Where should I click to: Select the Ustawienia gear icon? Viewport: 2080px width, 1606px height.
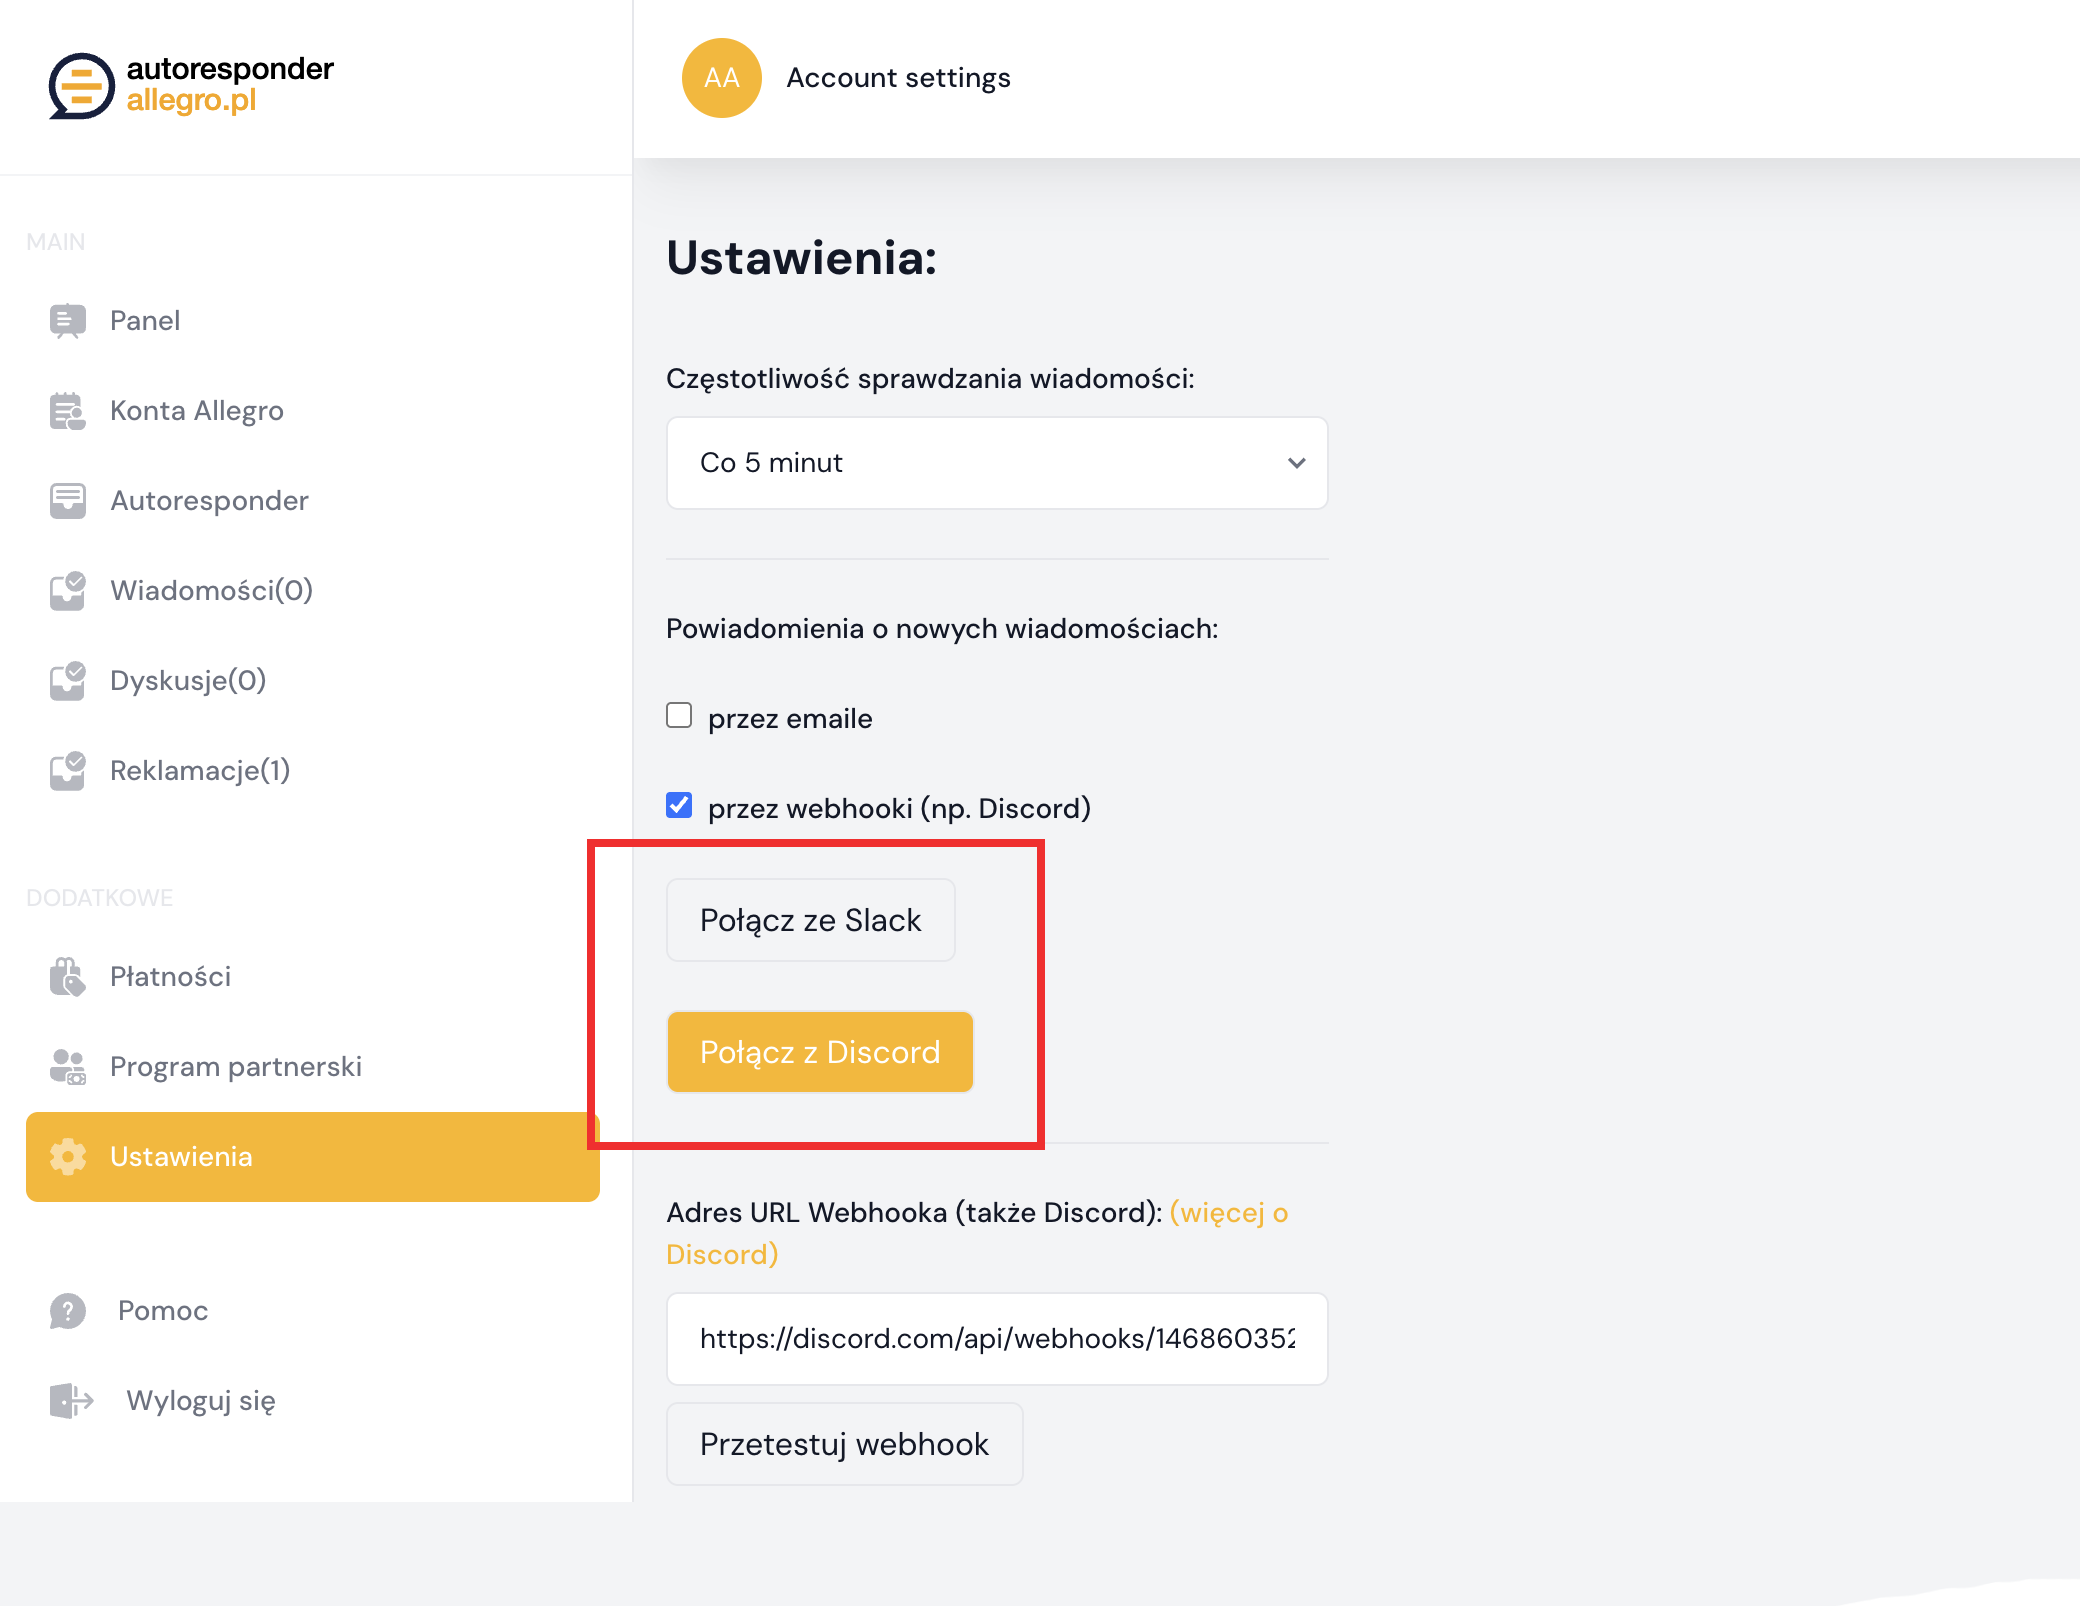click(x=66, y=1156)
